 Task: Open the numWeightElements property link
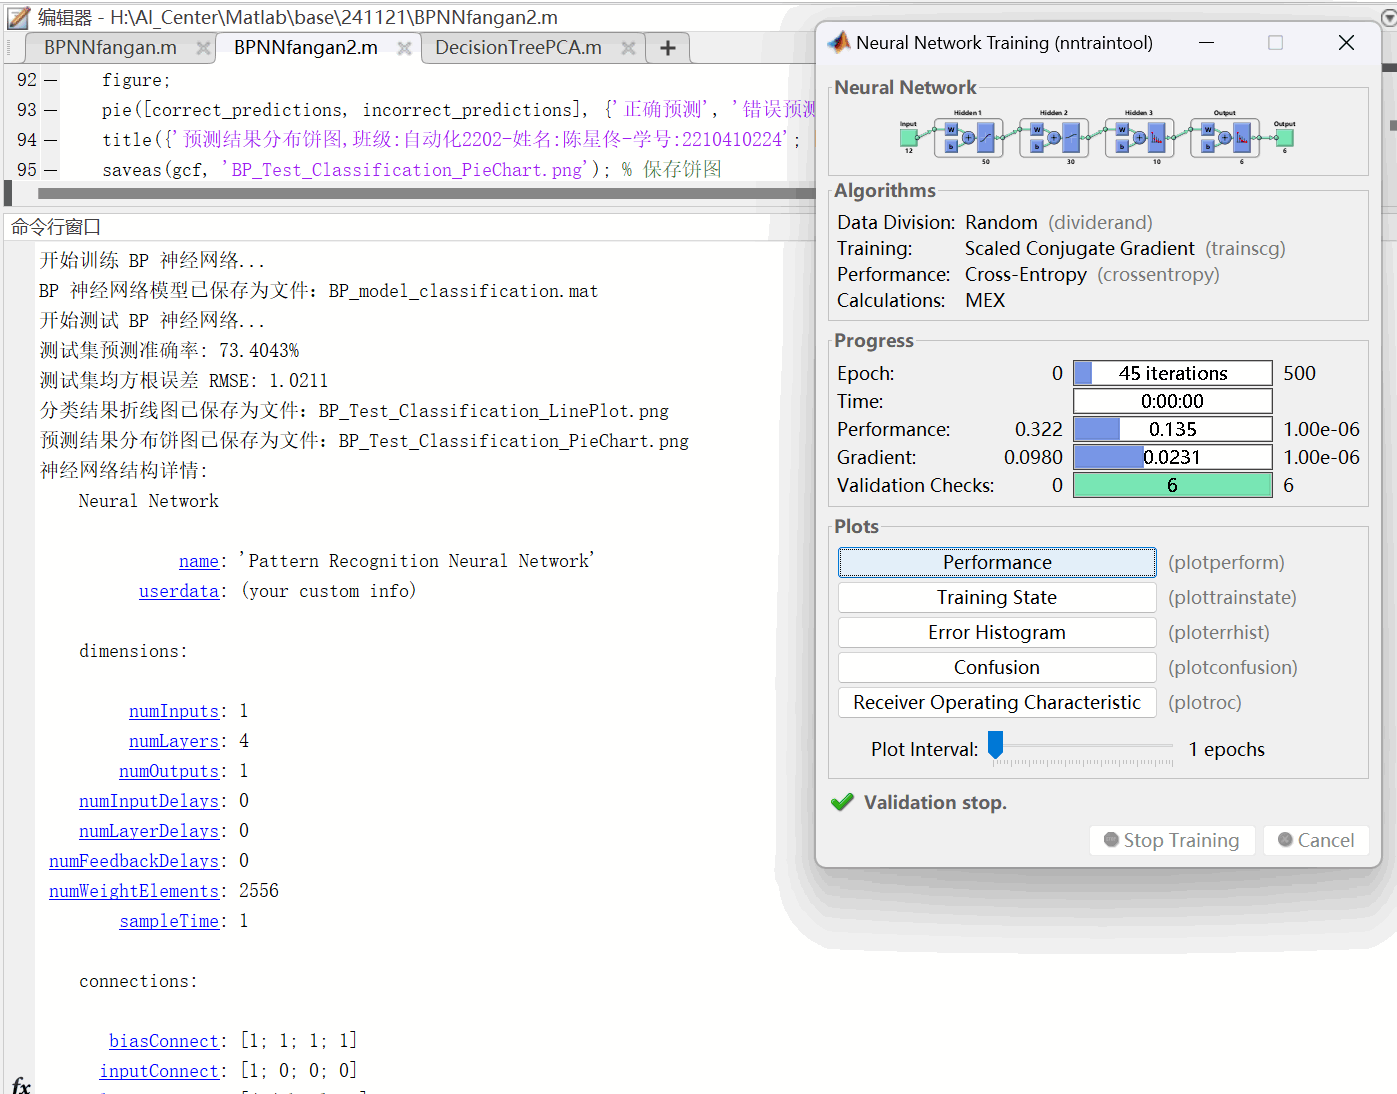[x=134, y=891]
